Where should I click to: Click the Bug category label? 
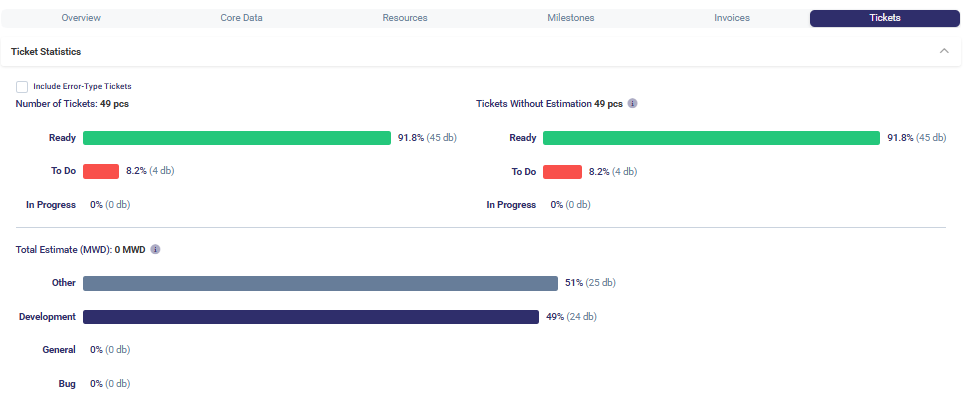pyautogui.click(x=67, y=384)
